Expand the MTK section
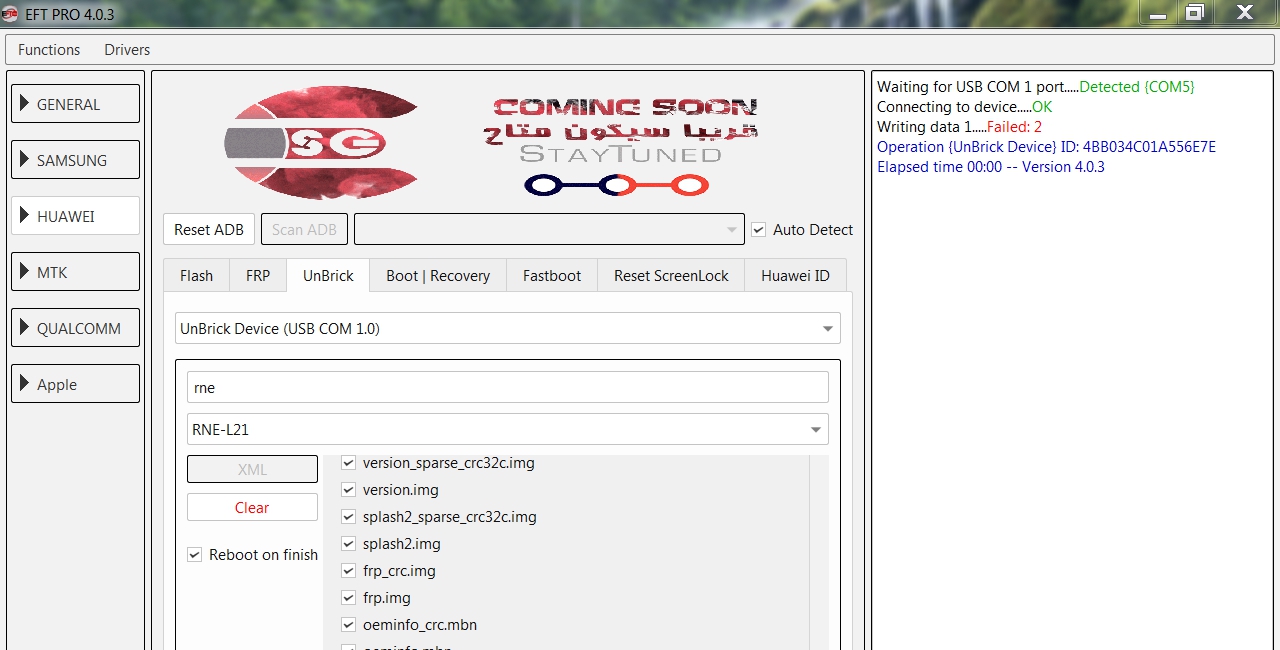 [75, 272]
